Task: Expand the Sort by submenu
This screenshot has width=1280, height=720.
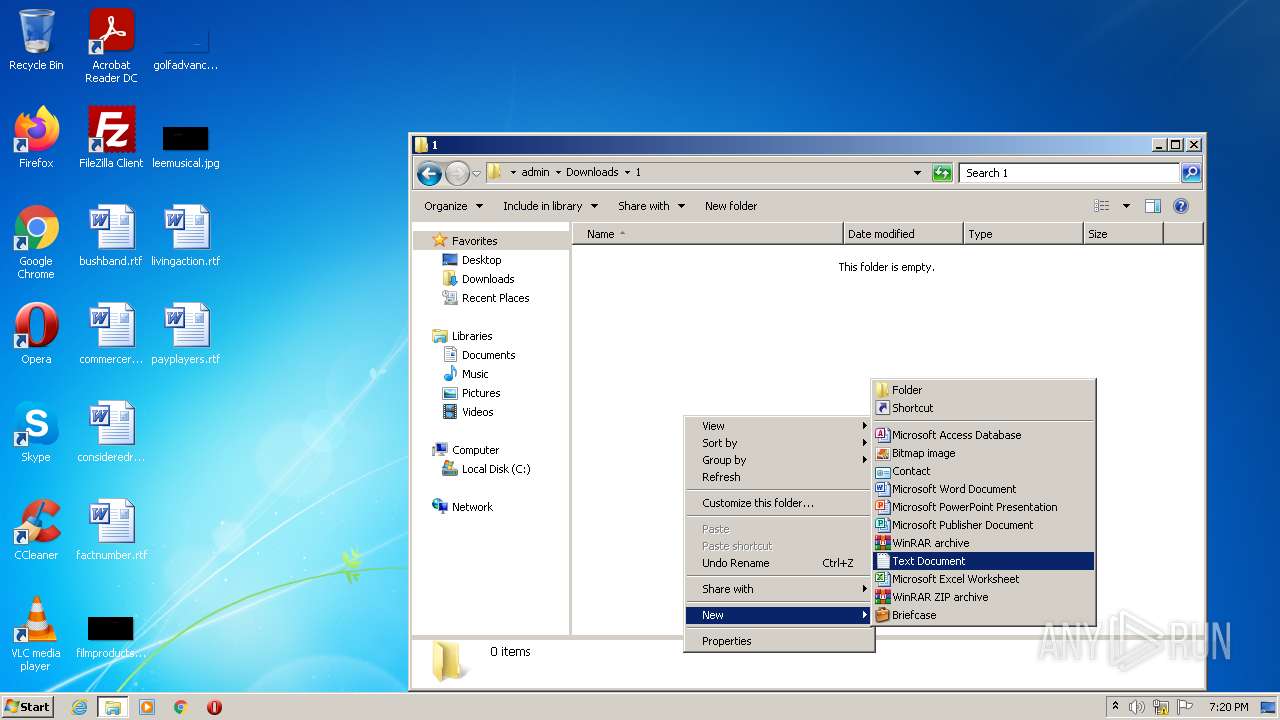Action: click(x=779, y=443)
